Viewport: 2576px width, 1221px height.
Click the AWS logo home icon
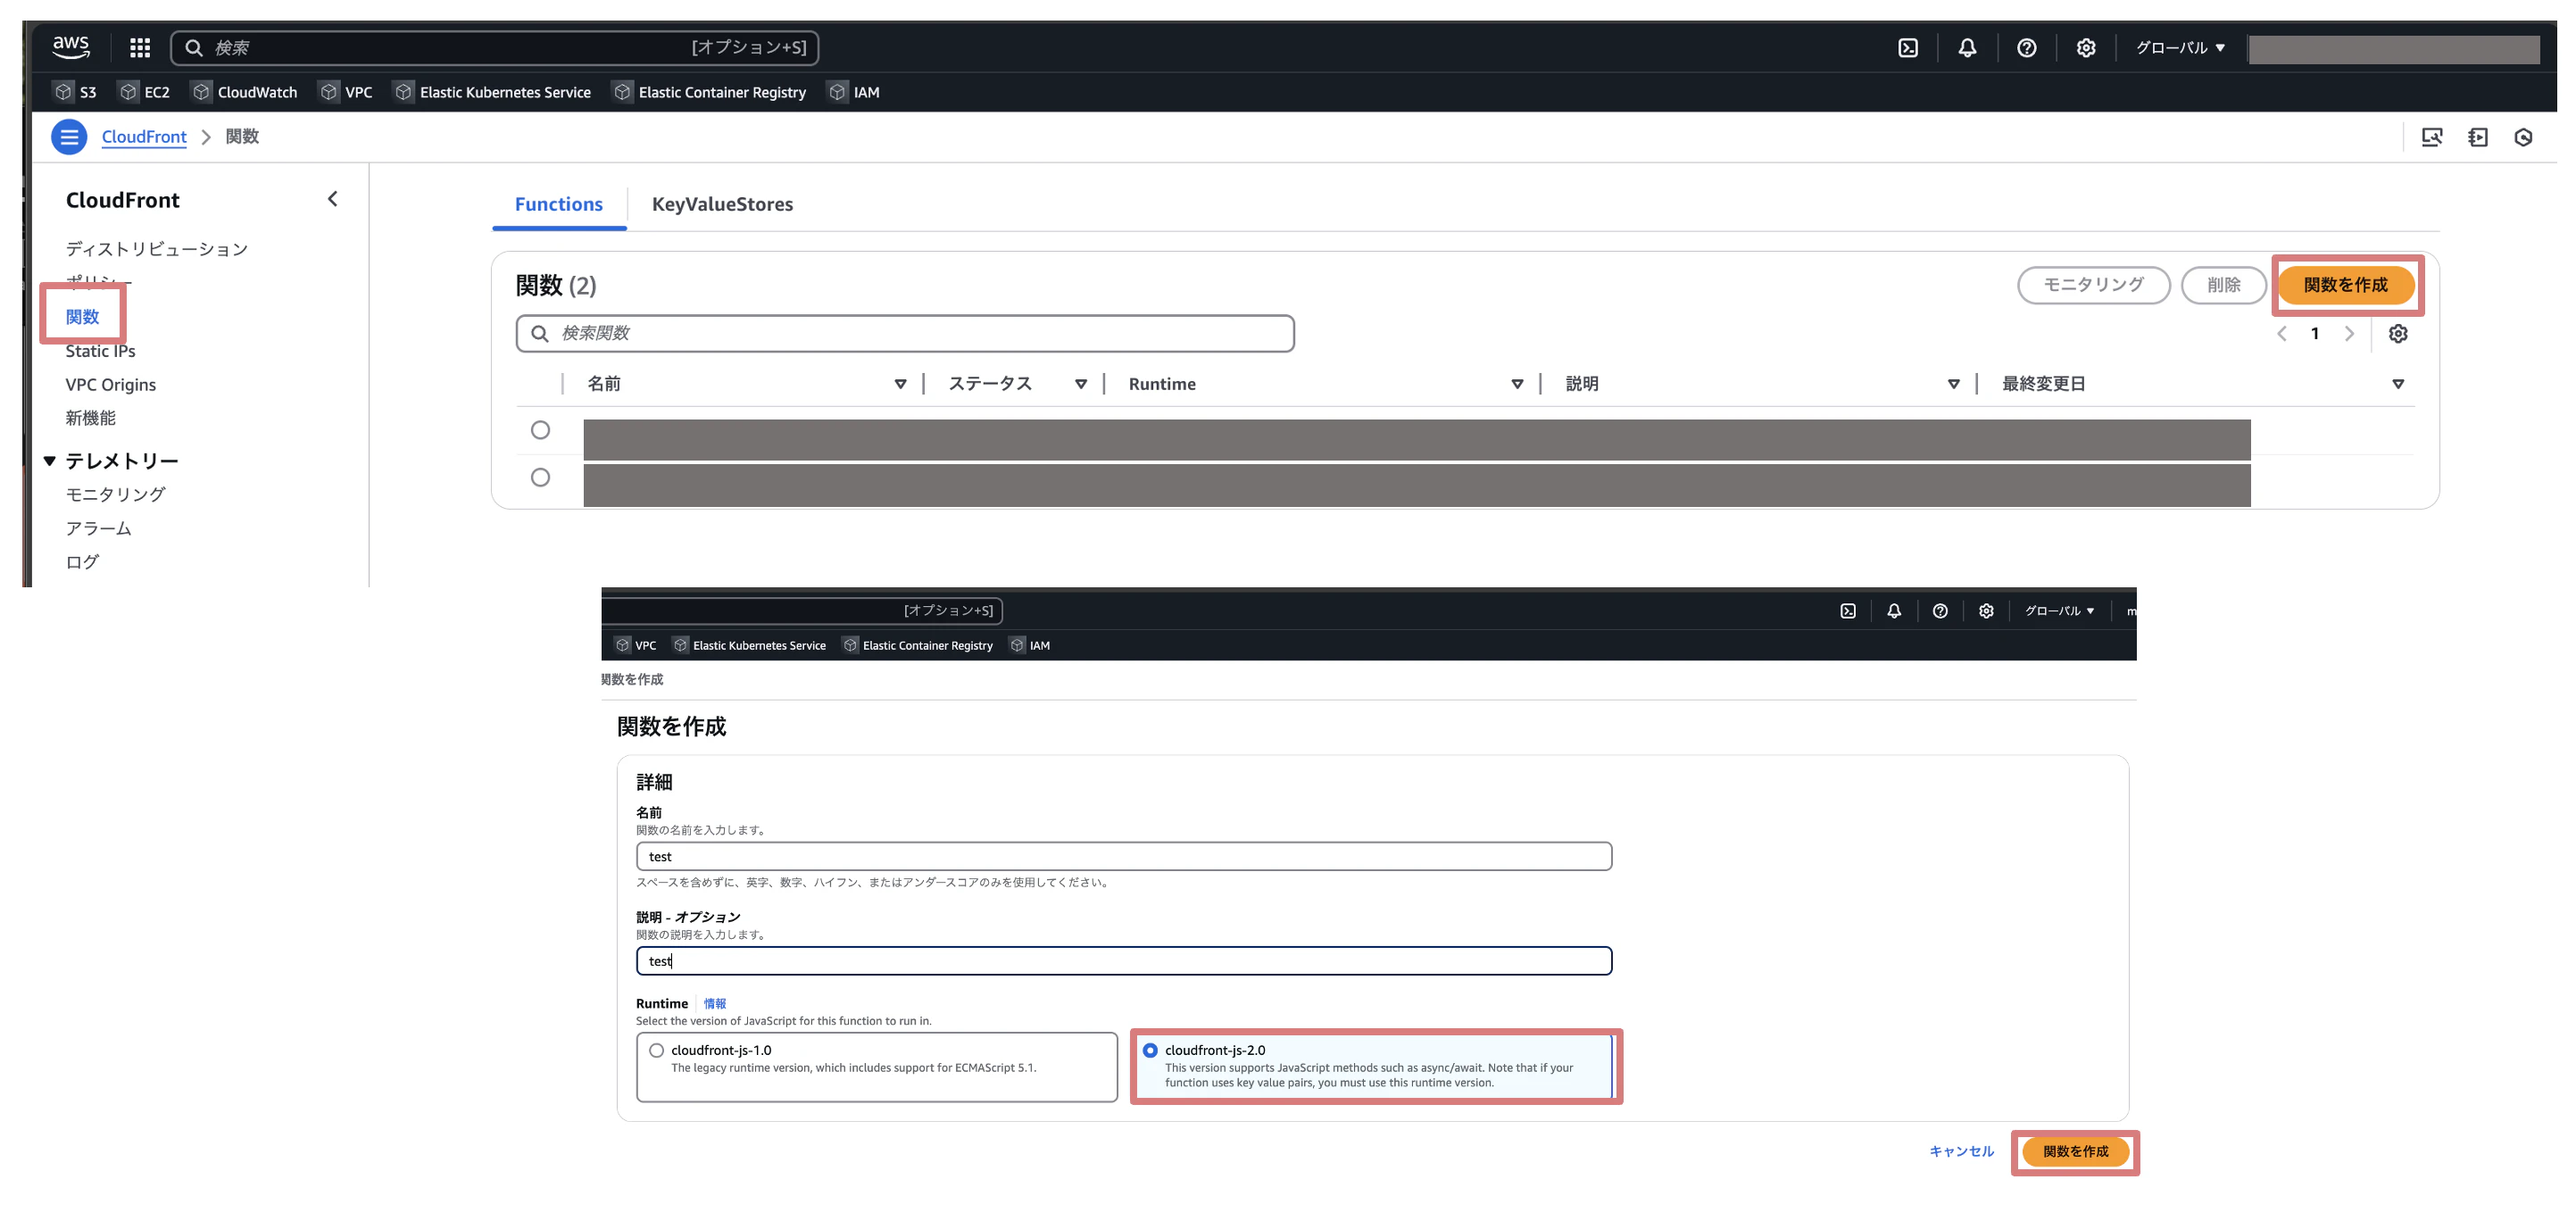pyautogui.click(x=71, y=46)
